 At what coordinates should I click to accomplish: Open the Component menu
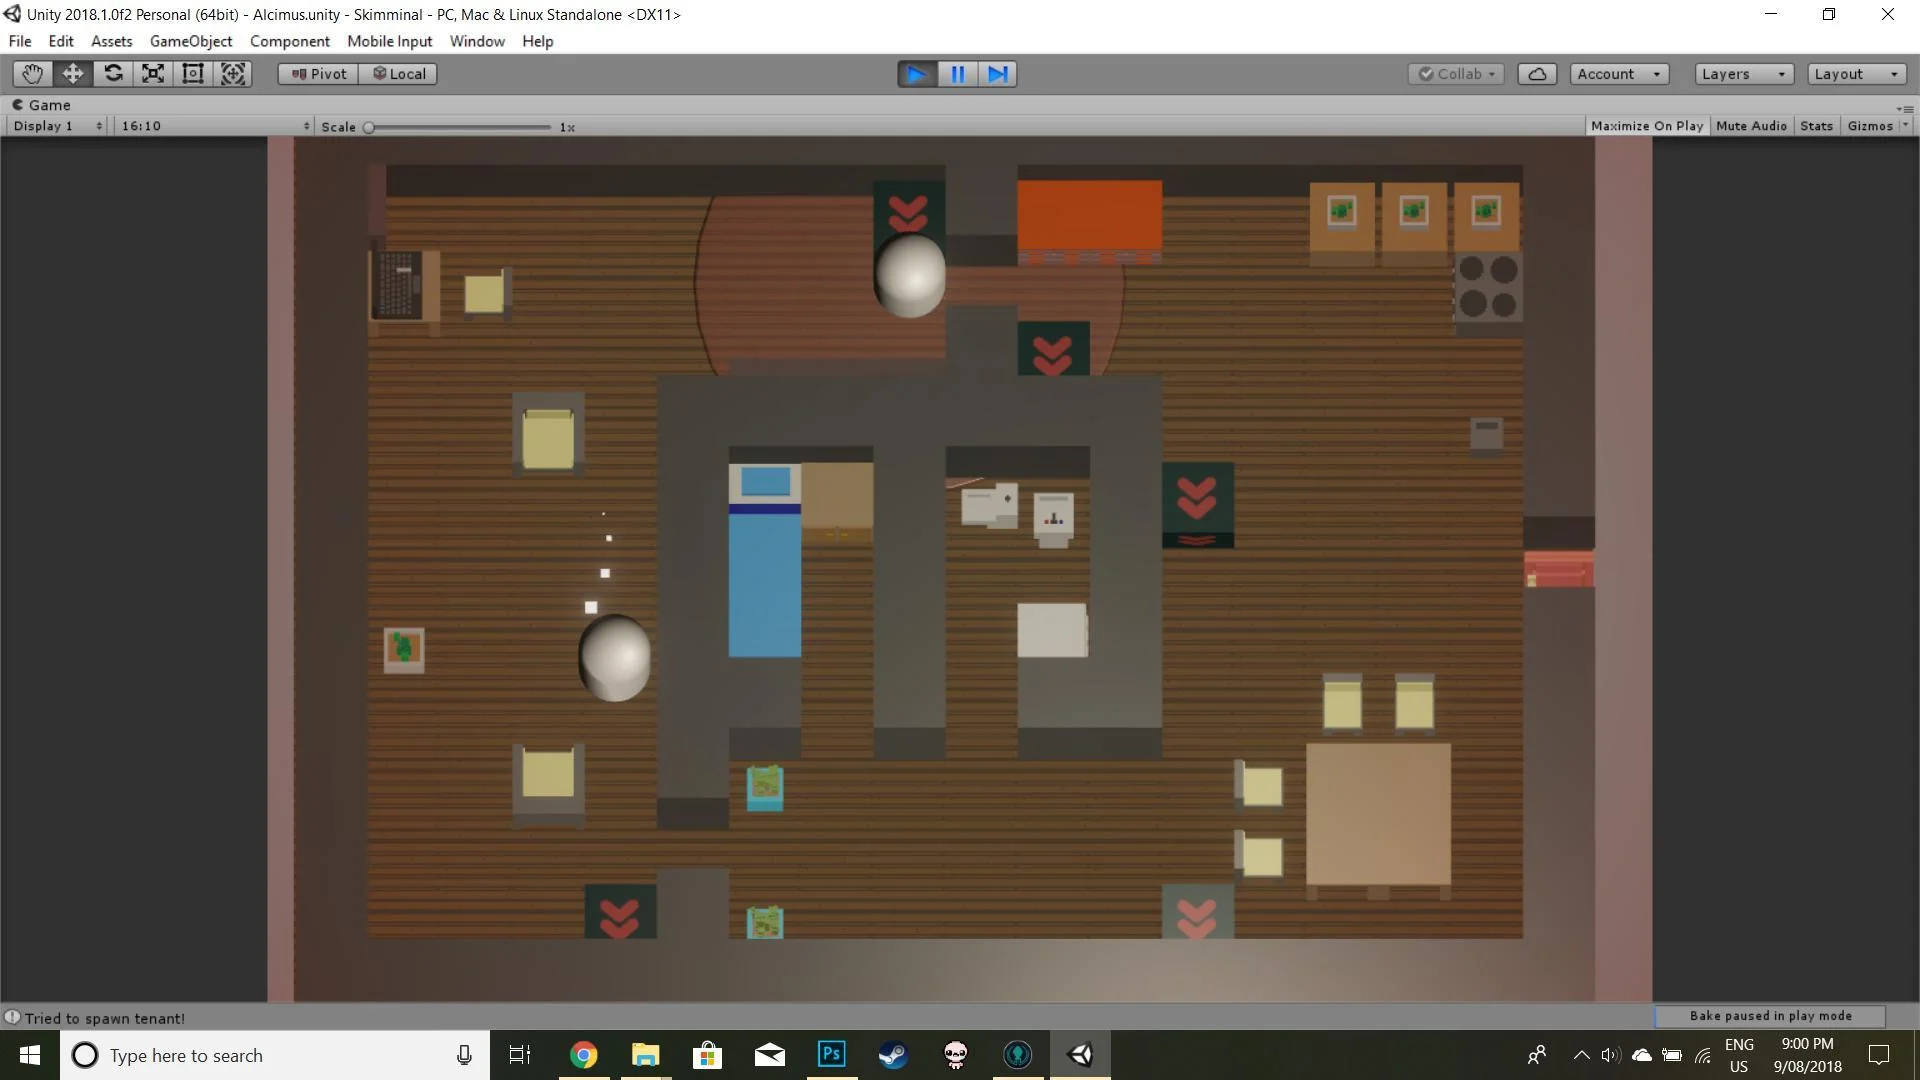click(289, 41)
